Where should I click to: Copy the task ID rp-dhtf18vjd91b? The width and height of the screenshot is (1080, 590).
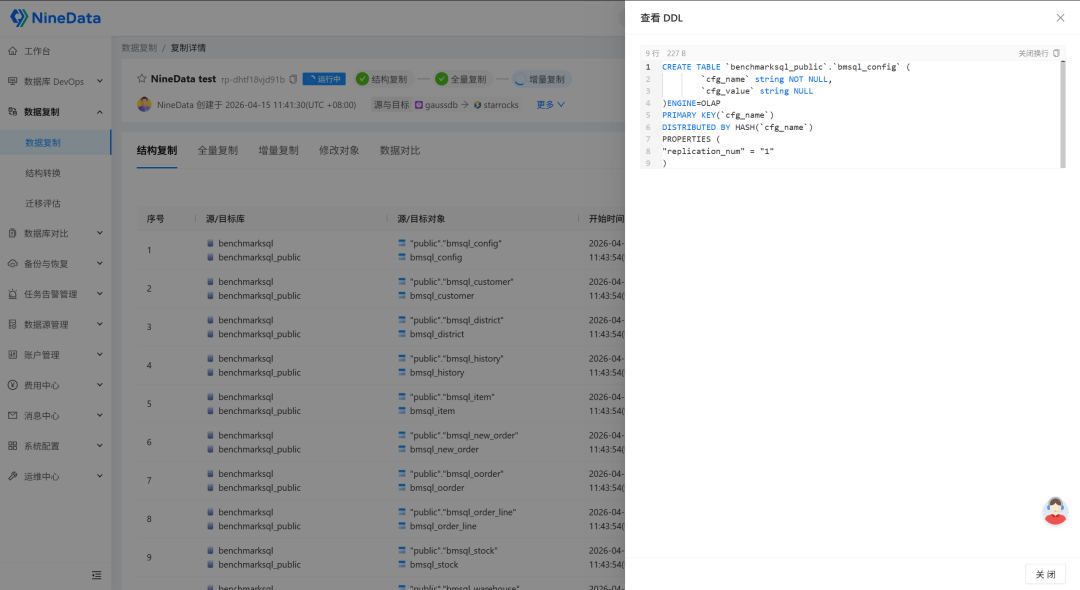coord(293,79)
